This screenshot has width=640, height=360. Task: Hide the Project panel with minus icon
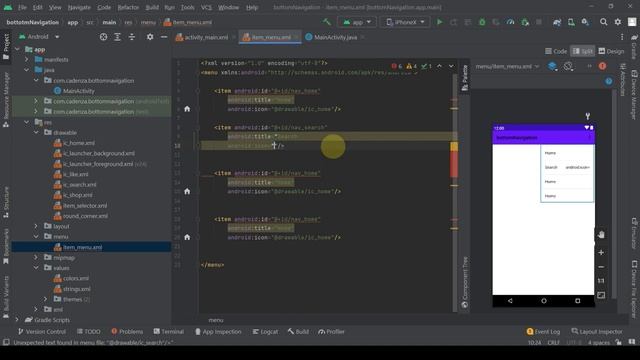(164, 37)
